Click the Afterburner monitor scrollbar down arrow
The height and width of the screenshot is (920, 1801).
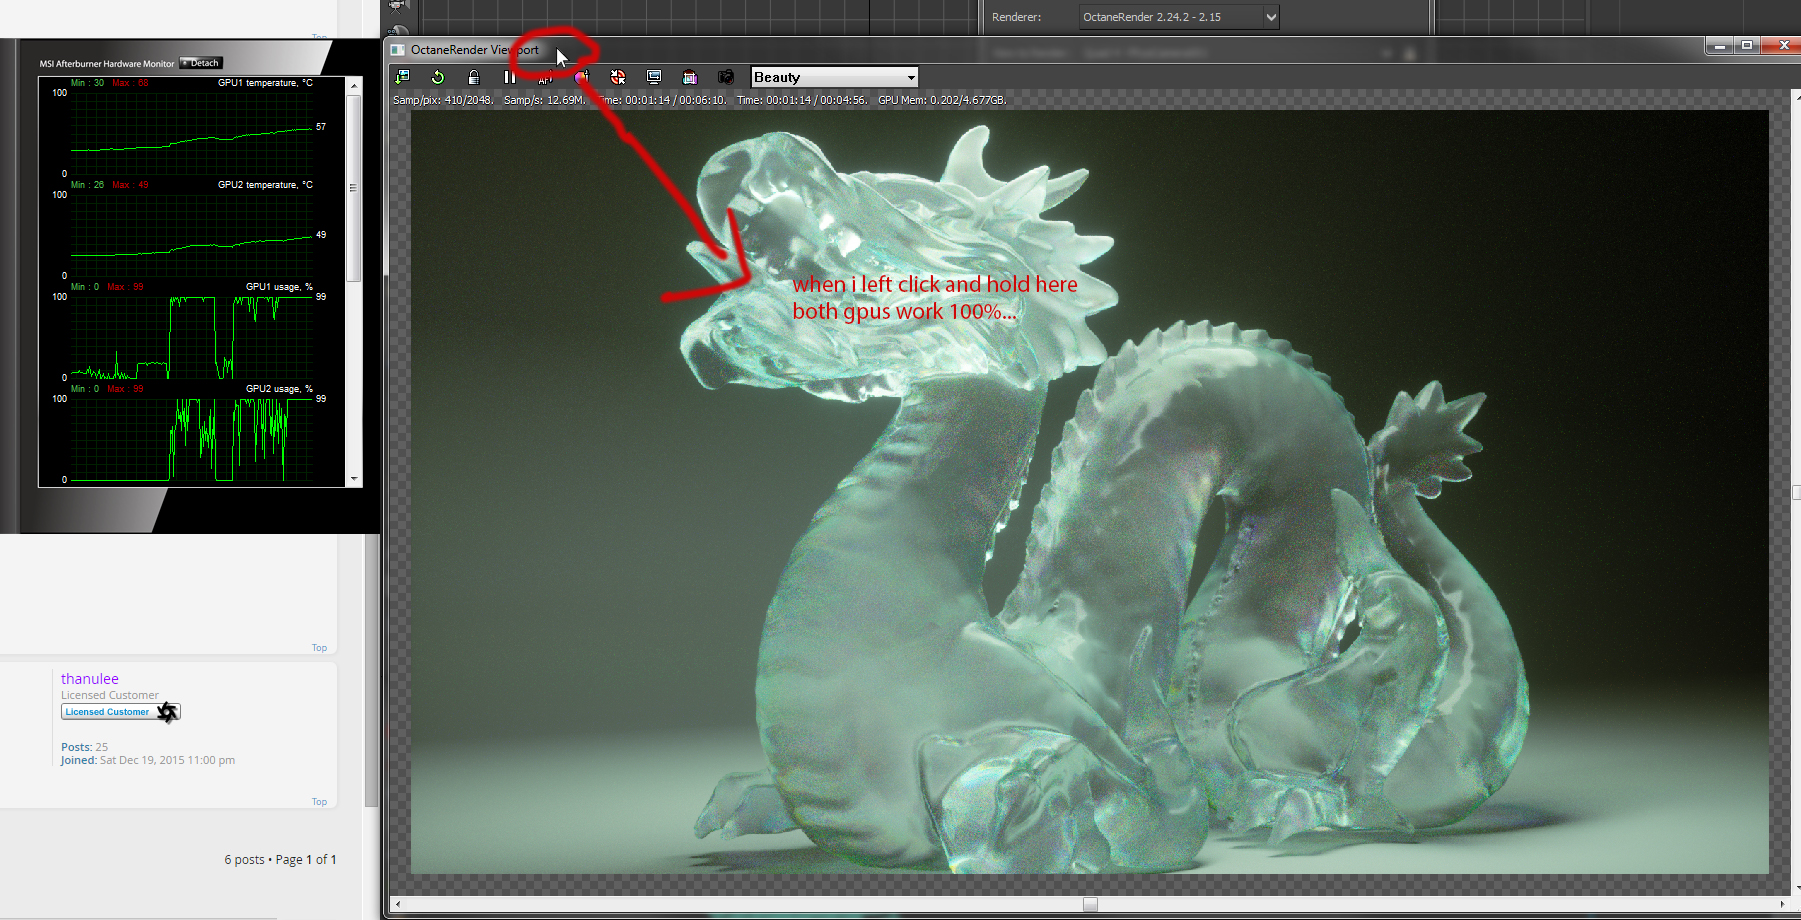coord(354,480)
